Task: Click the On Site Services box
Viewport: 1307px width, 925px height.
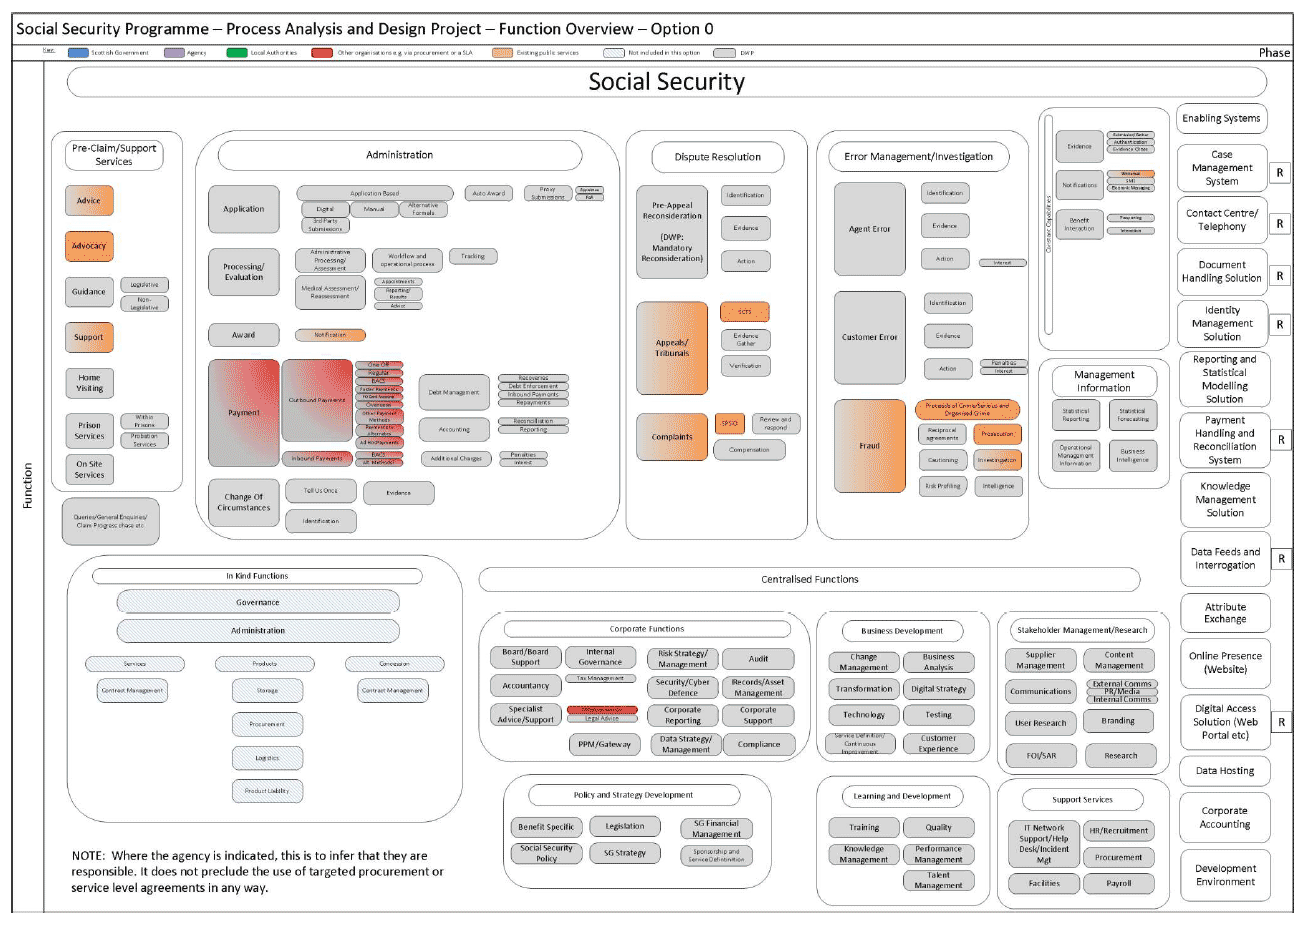Action: [89, 469]
